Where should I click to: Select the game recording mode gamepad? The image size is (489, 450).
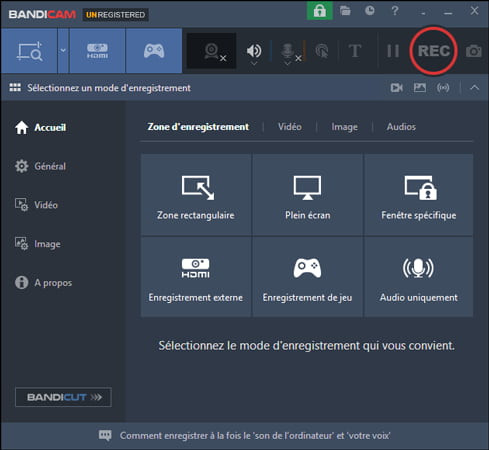(x=154, y=51)
